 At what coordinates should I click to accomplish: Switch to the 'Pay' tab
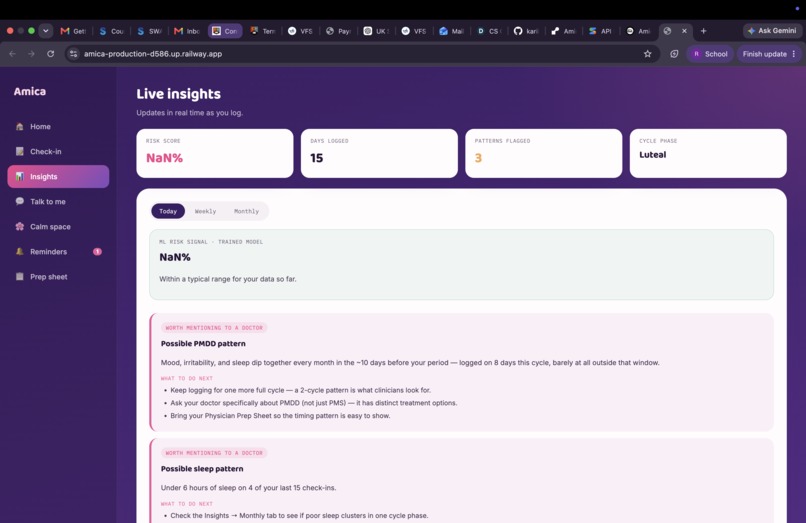[339, 31]
